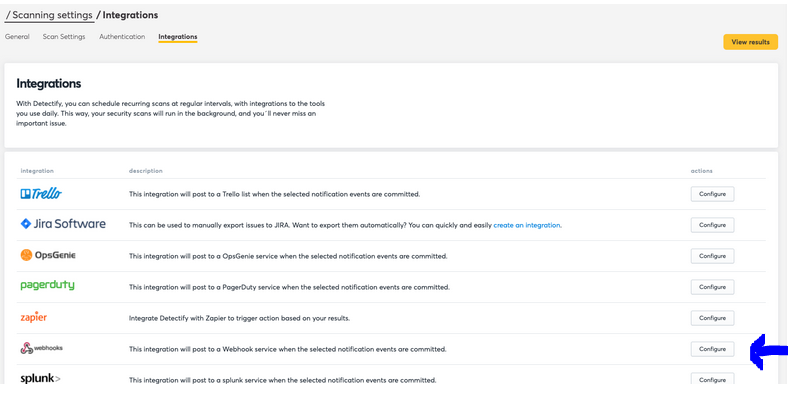Configure the Webhooks integration
788x403 pixels.
pyautogui.click(x=712, y=349)
